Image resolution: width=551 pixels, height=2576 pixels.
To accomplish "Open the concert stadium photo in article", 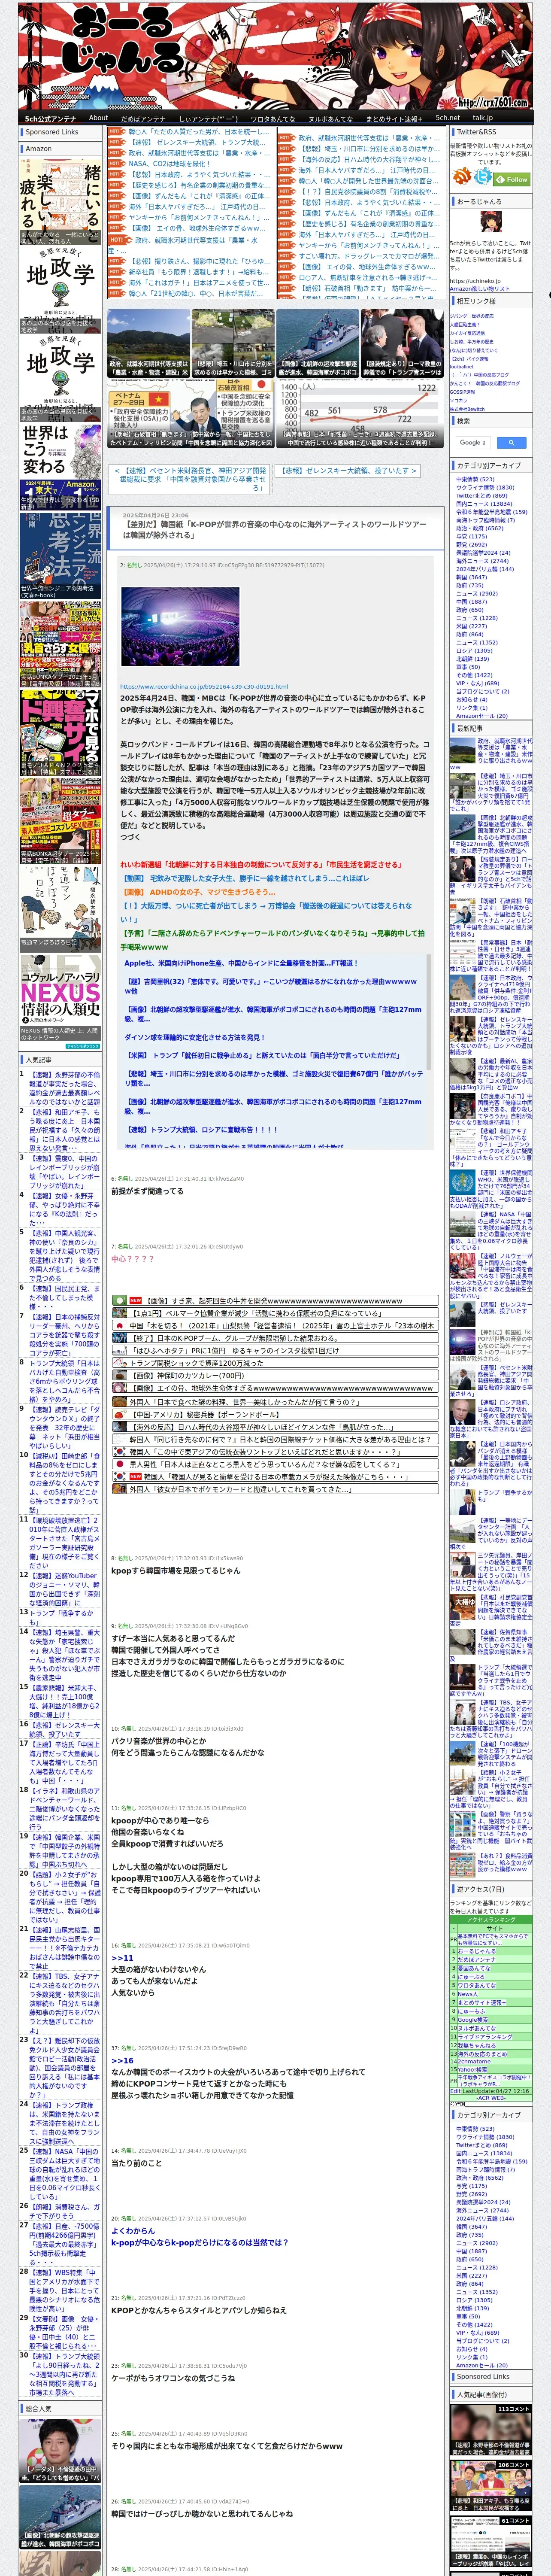I will click(x=180, y=626).
